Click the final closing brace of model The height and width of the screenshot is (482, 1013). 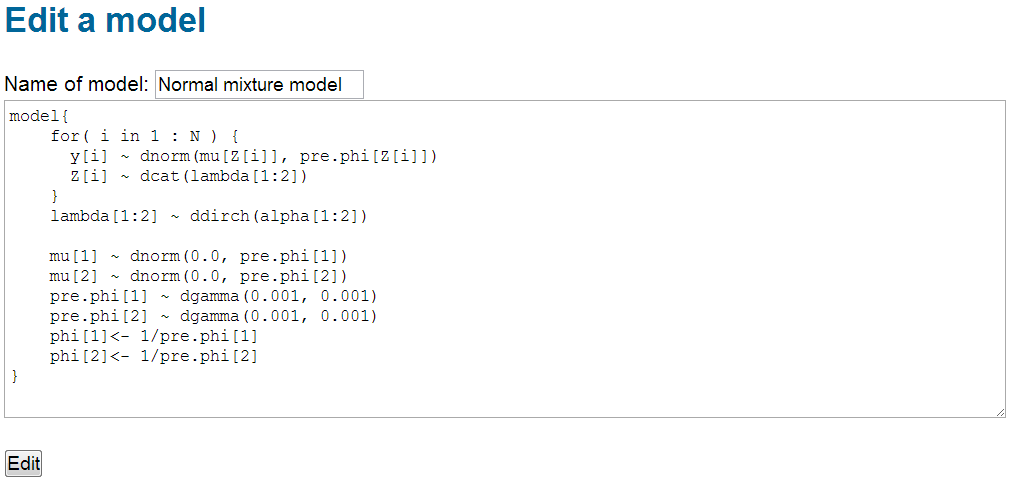(15, 376)
